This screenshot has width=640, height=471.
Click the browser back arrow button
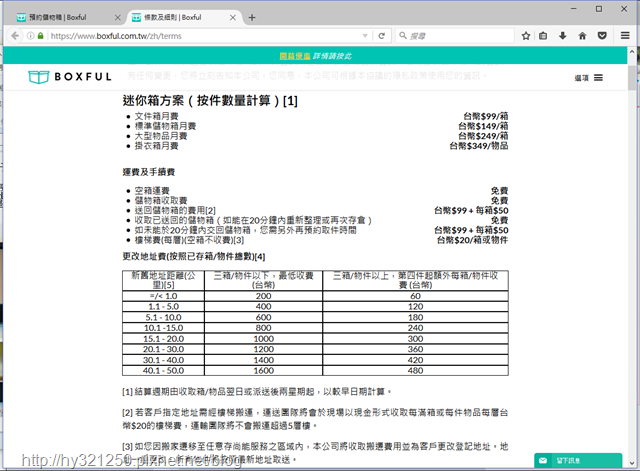point(15,36)
